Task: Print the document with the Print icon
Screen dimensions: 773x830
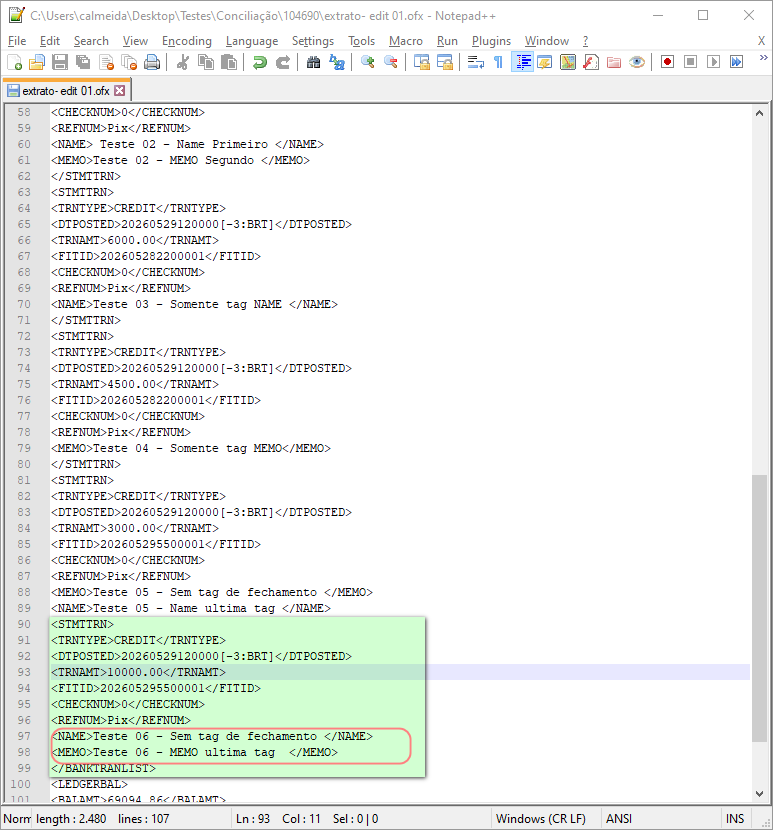Action: 152,62
